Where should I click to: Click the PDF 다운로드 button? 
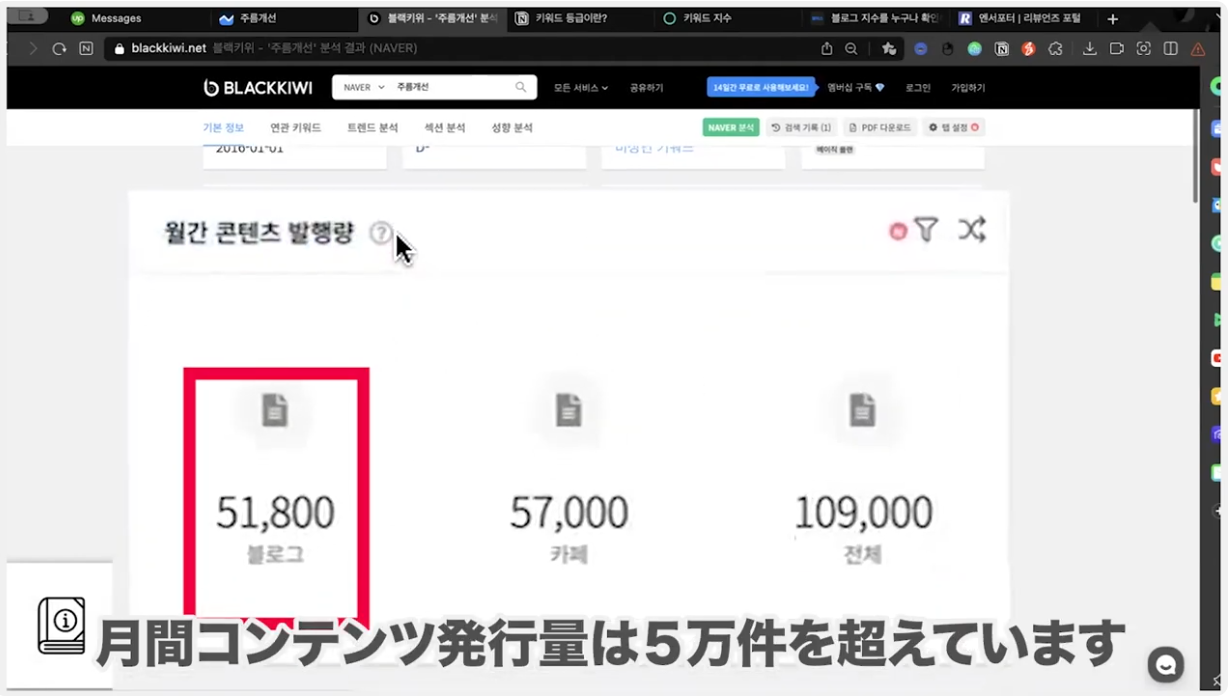879,128
